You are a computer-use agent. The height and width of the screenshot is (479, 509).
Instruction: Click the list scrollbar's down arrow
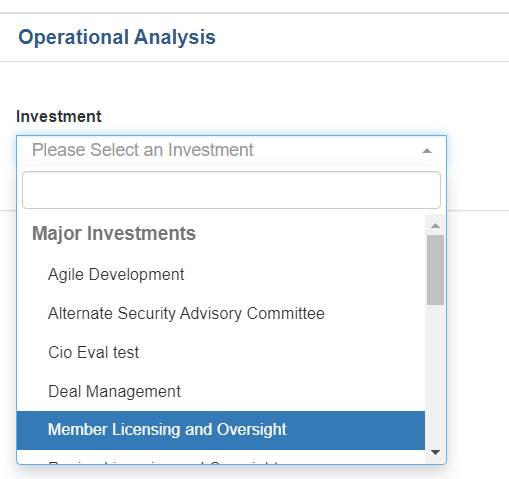click(x=435, y=452)
